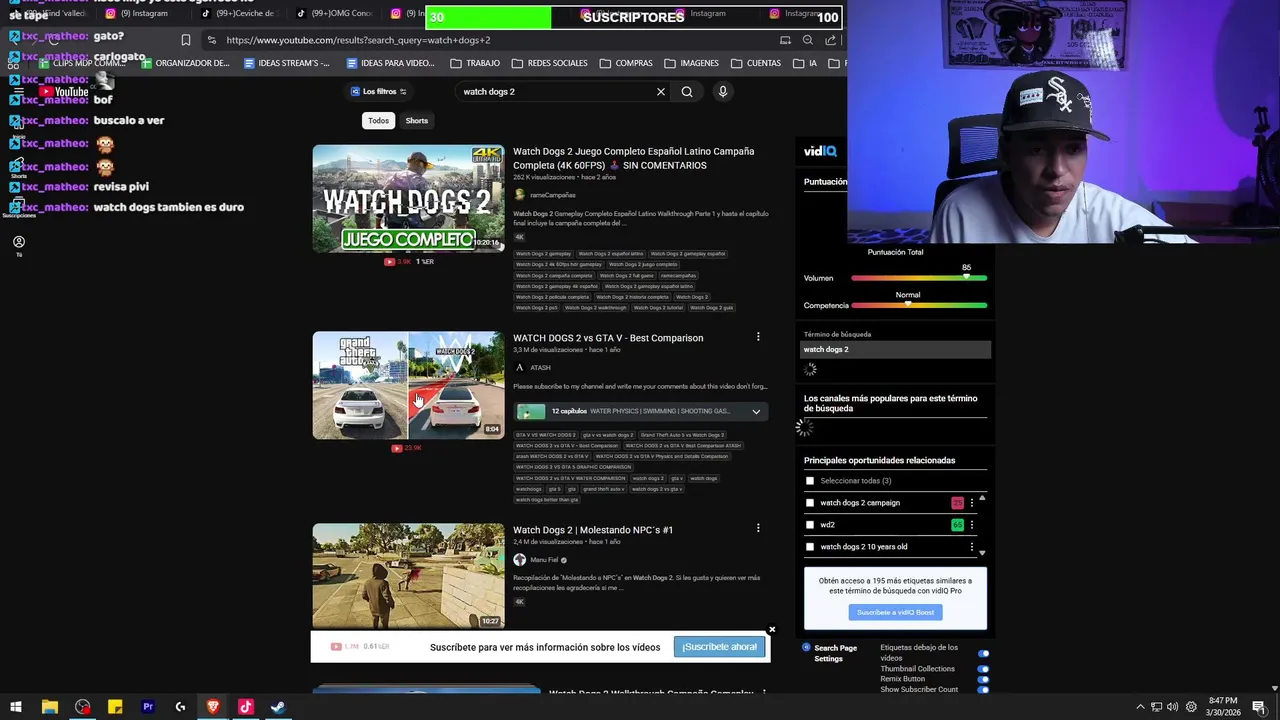Expand the hidden system tray icons chevron
This screenshot has height=720, width=1280.
point(1140,707)
